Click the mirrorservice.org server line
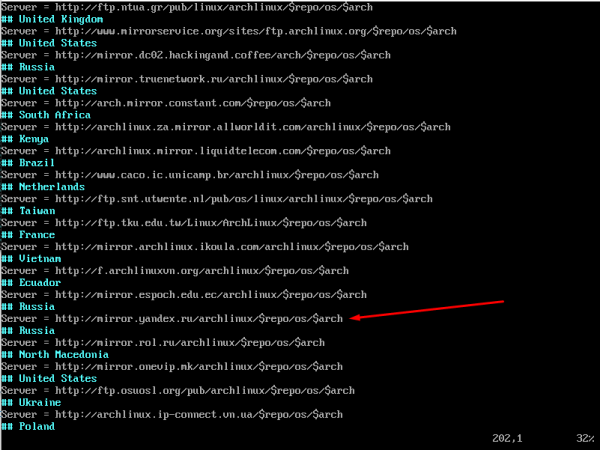The height and width of the screenshot is (450, 600). (x=229, y=31)
